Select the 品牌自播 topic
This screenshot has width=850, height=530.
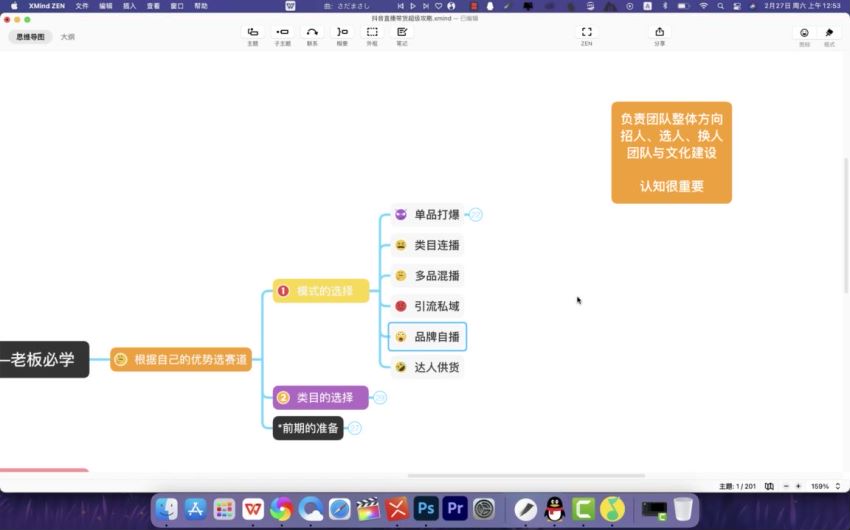427,337
